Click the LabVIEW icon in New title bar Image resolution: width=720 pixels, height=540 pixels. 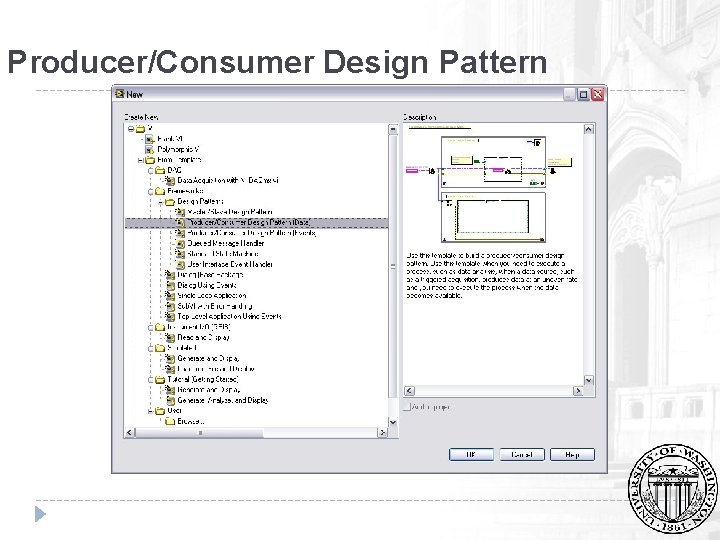(x=120, y=94)
